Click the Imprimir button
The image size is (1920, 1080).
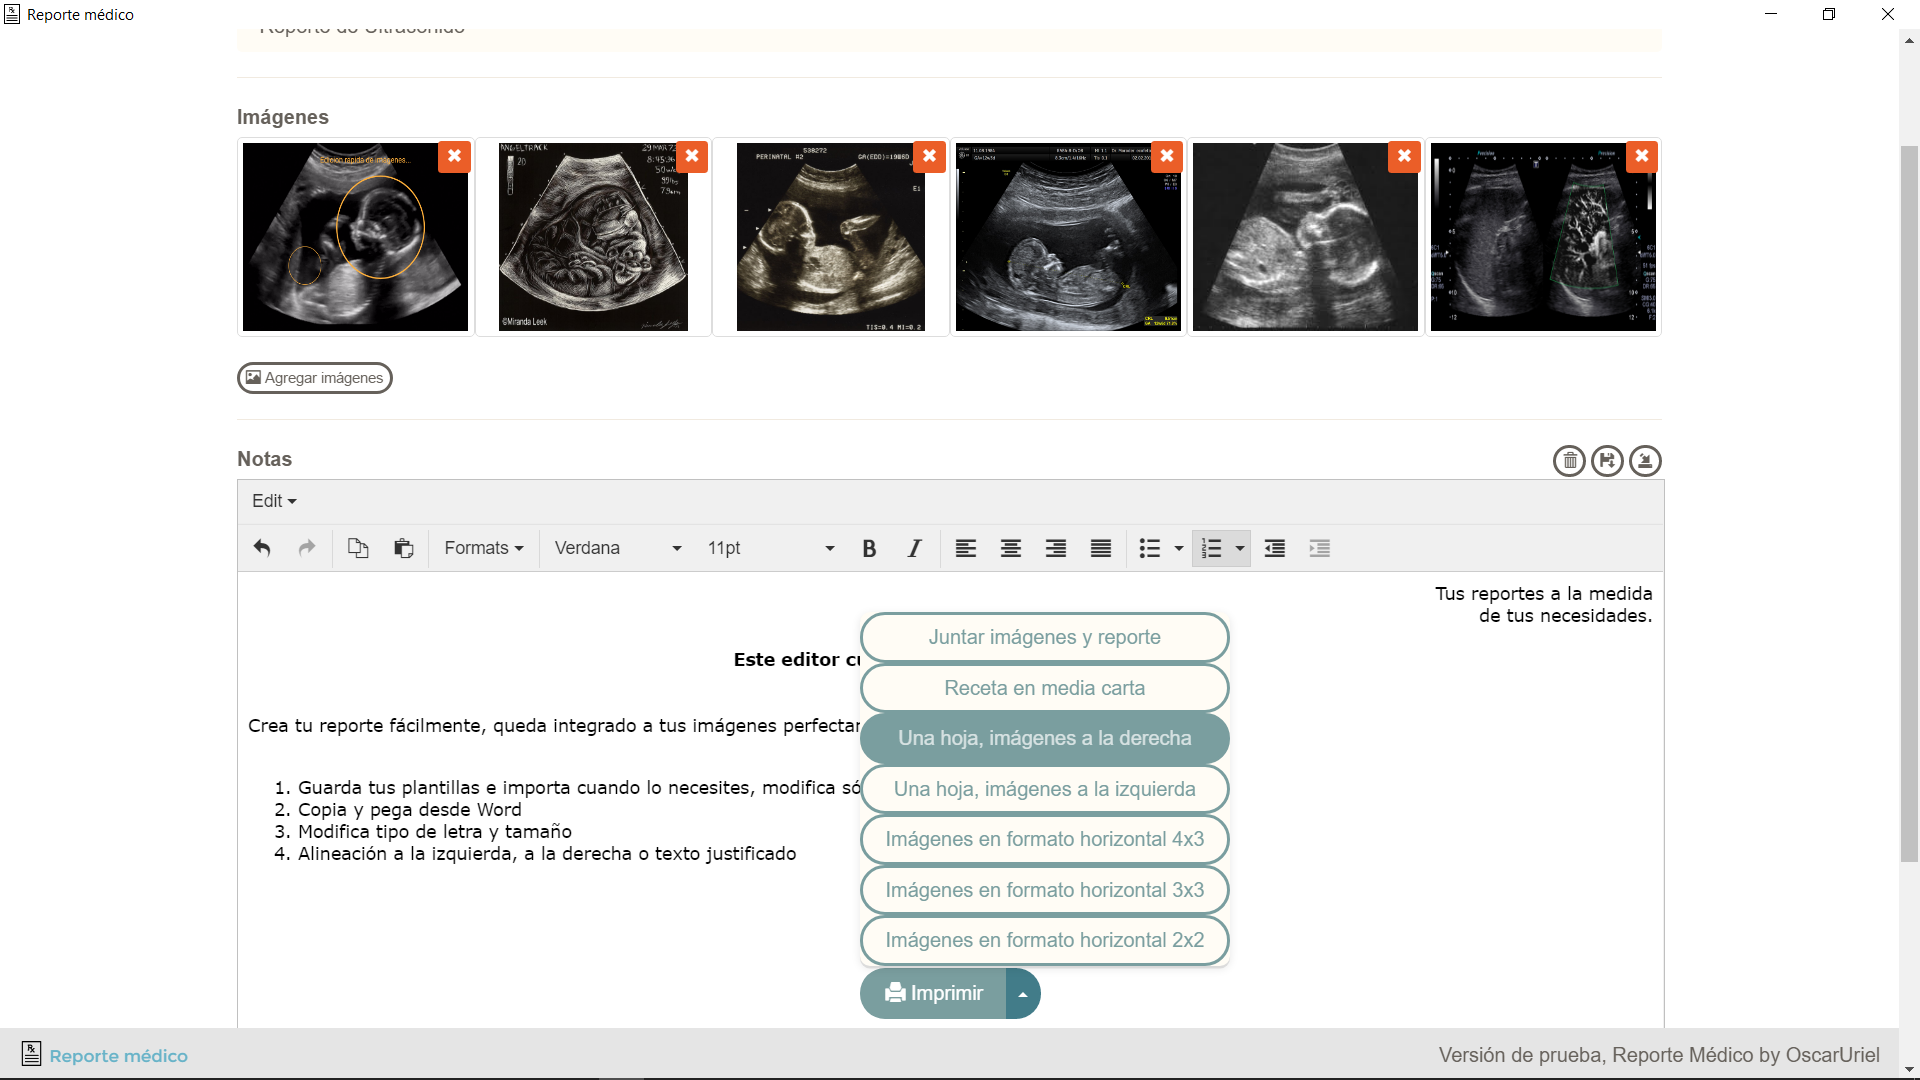(934, 993)
